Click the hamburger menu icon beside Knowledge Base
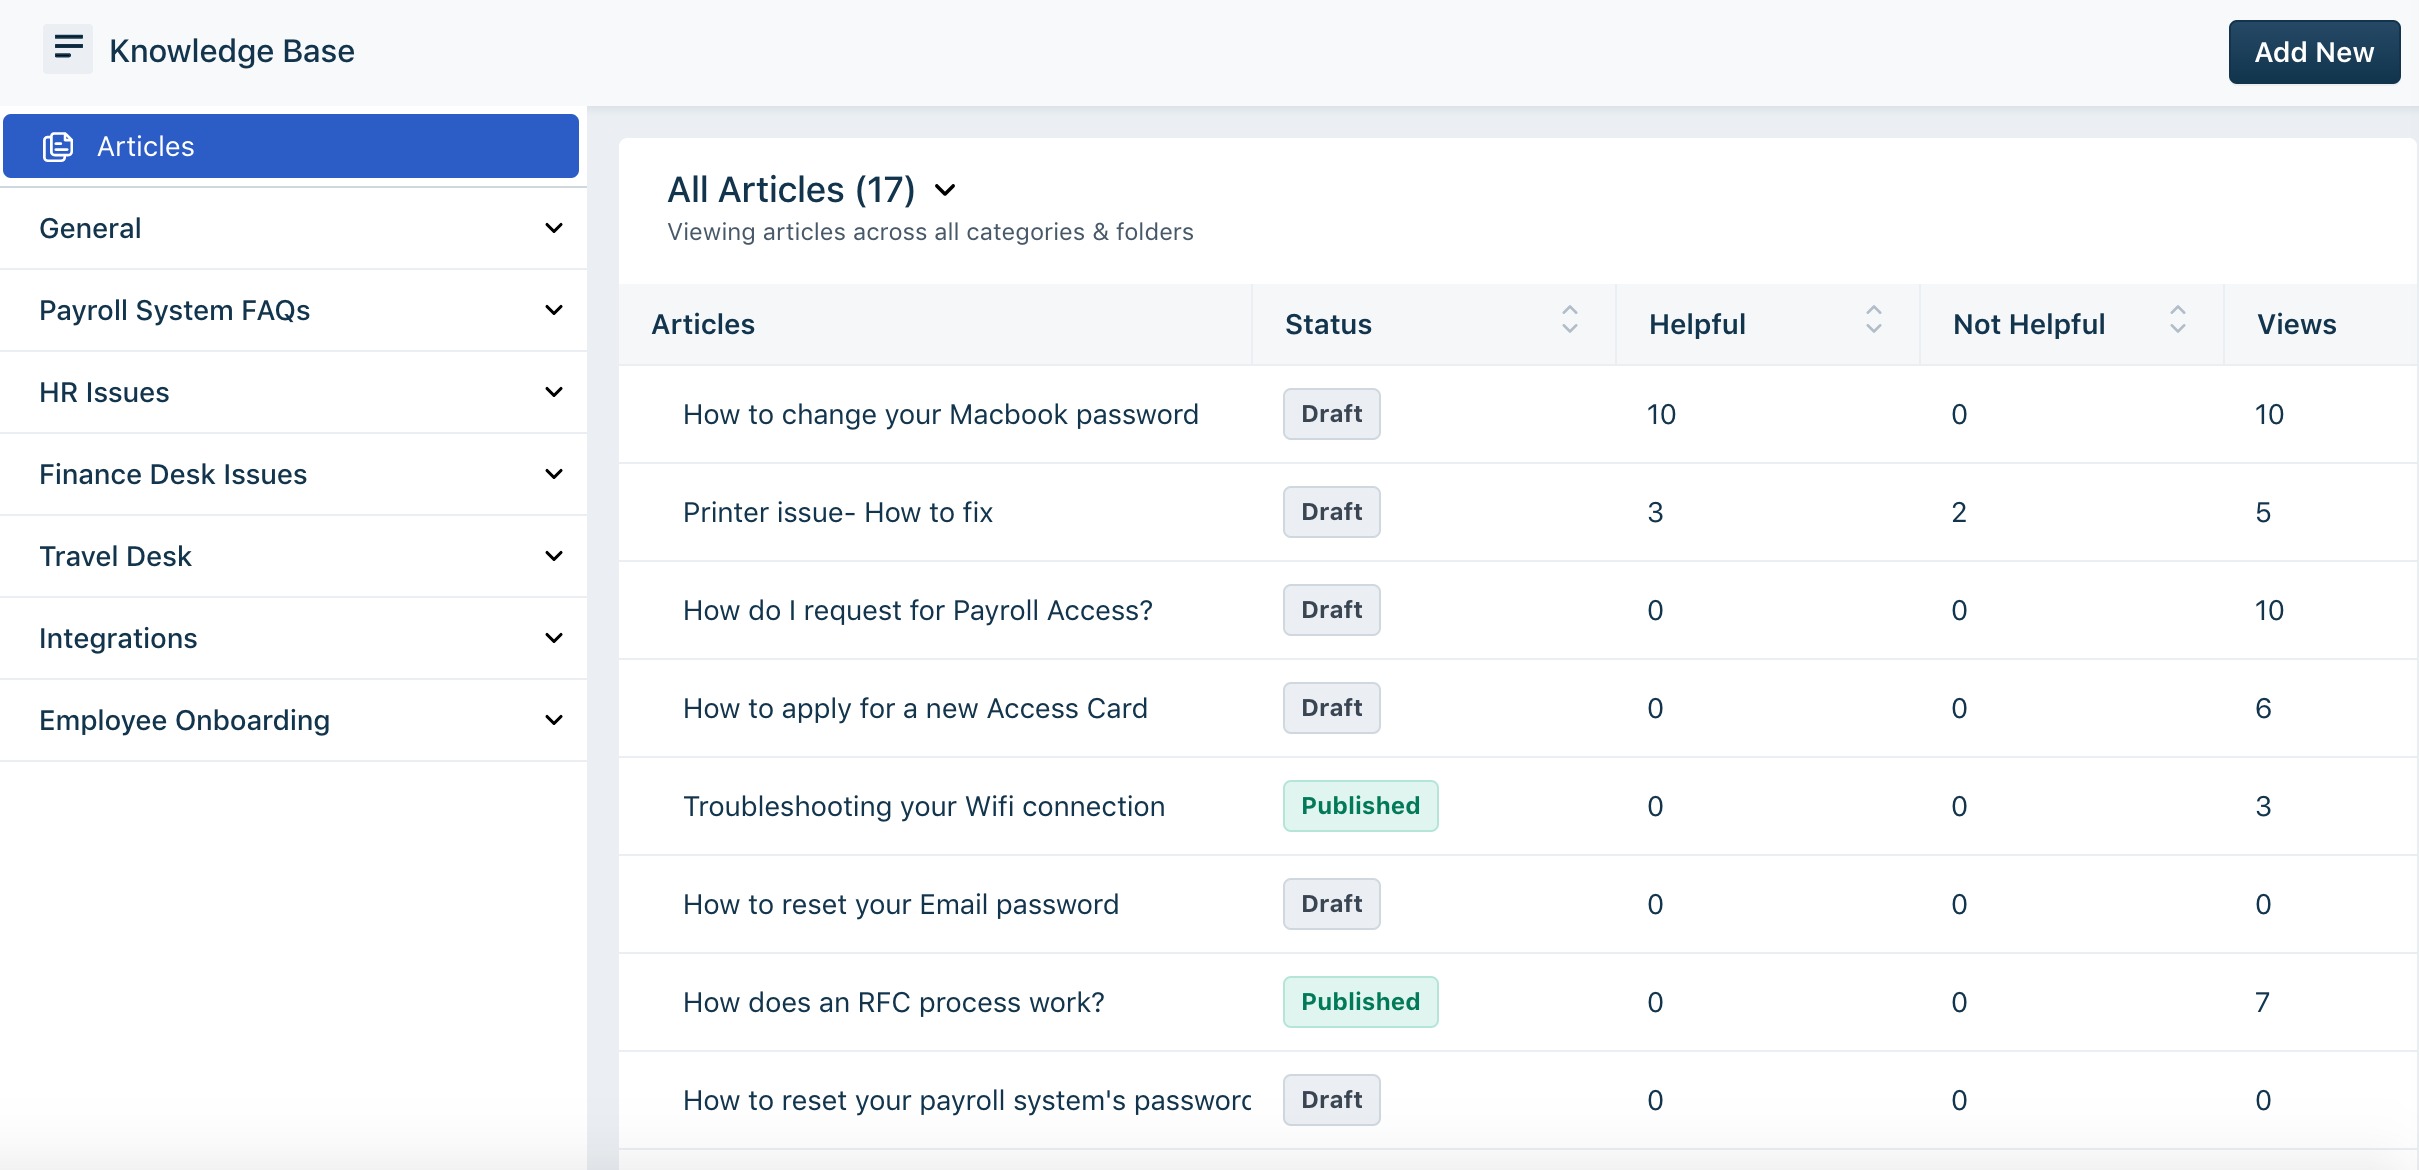The height and width of the screenshot is (1170, 2419). coord(67,48)
